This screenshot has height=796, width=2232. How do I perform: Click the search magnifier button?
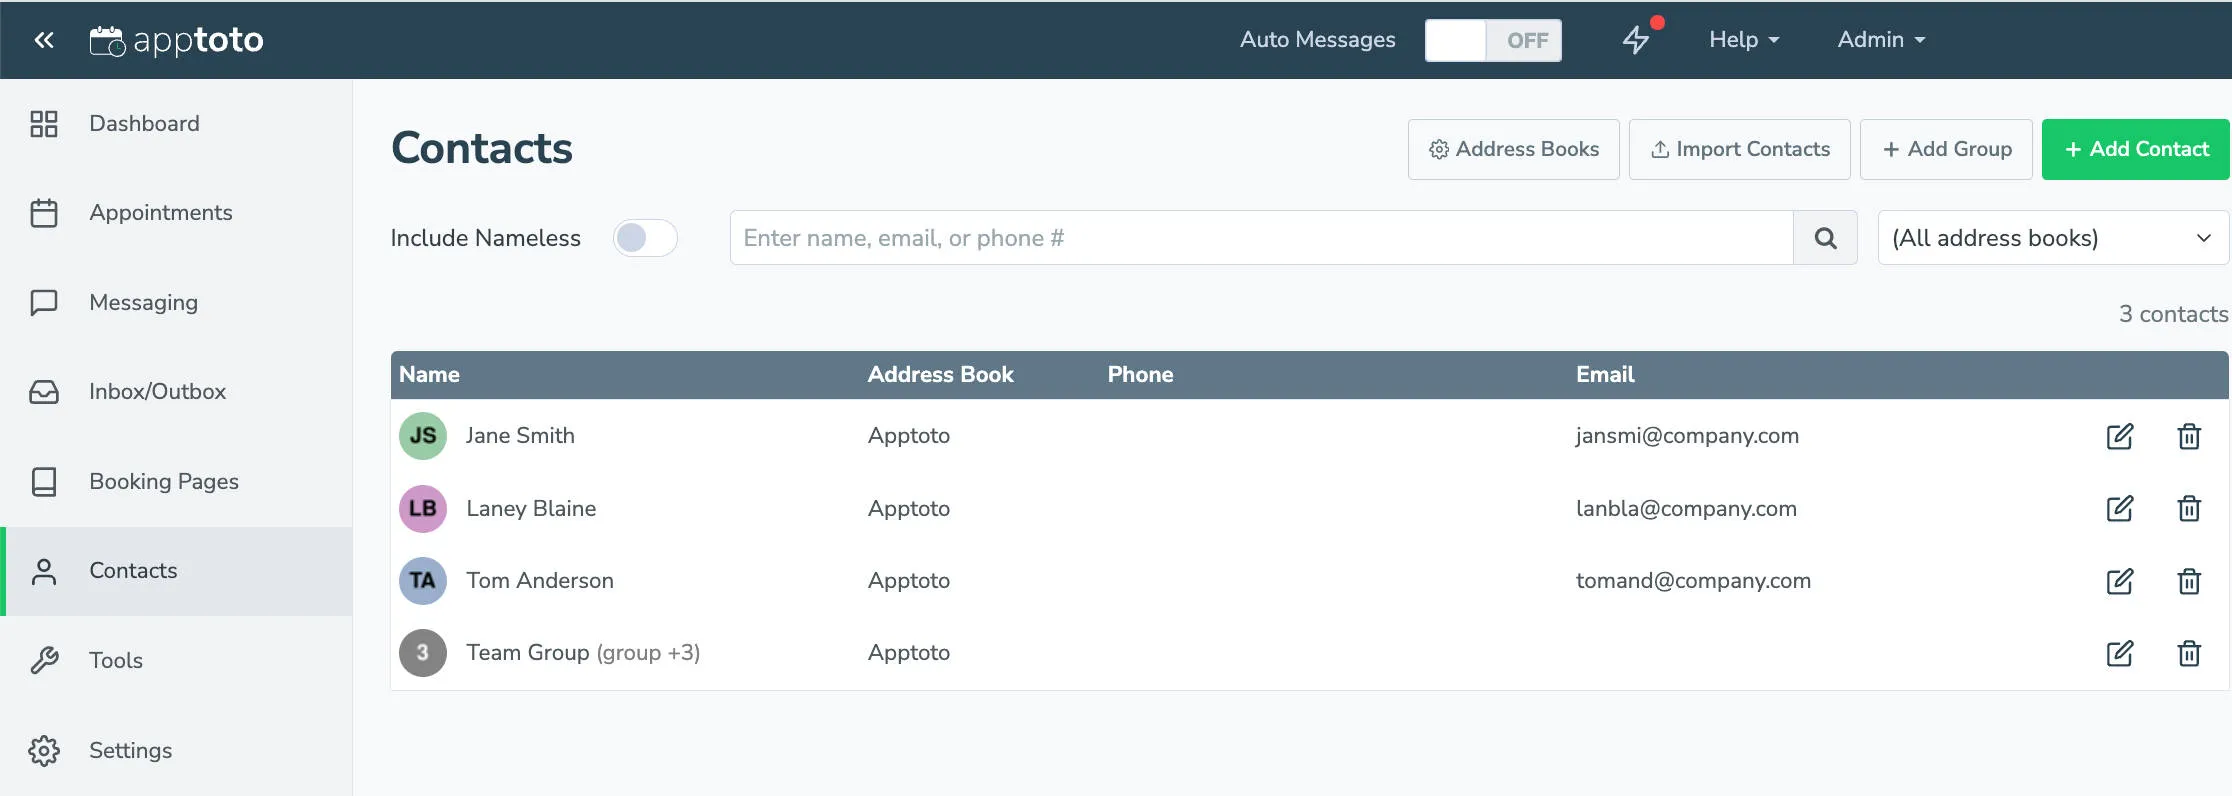[x=1825, y=238]
